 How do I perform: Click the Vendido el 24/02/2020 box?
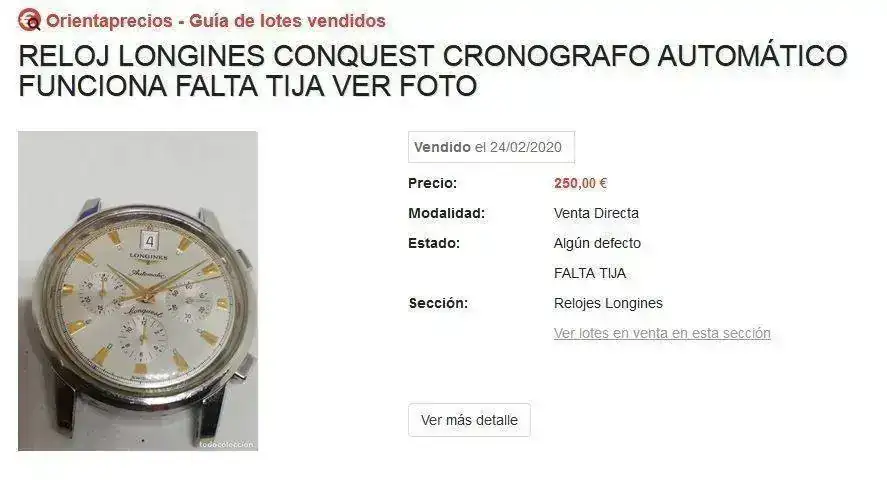pyautogui.click(x=491, y=147)
